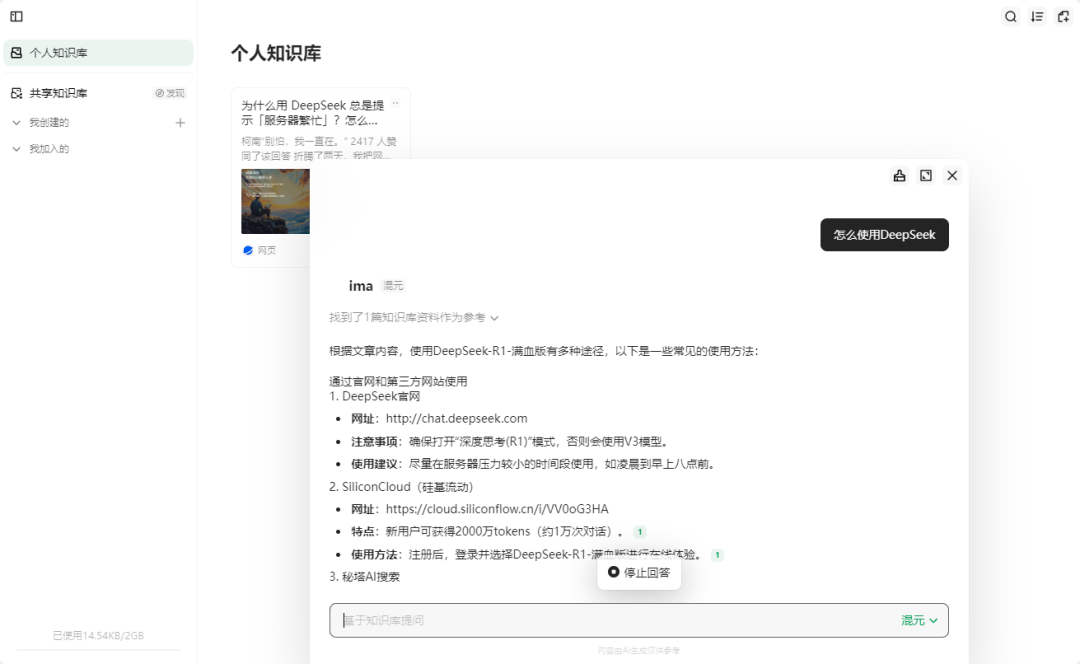
Task: Expand the chat panel to fullscreen
Action: (926, 176)
